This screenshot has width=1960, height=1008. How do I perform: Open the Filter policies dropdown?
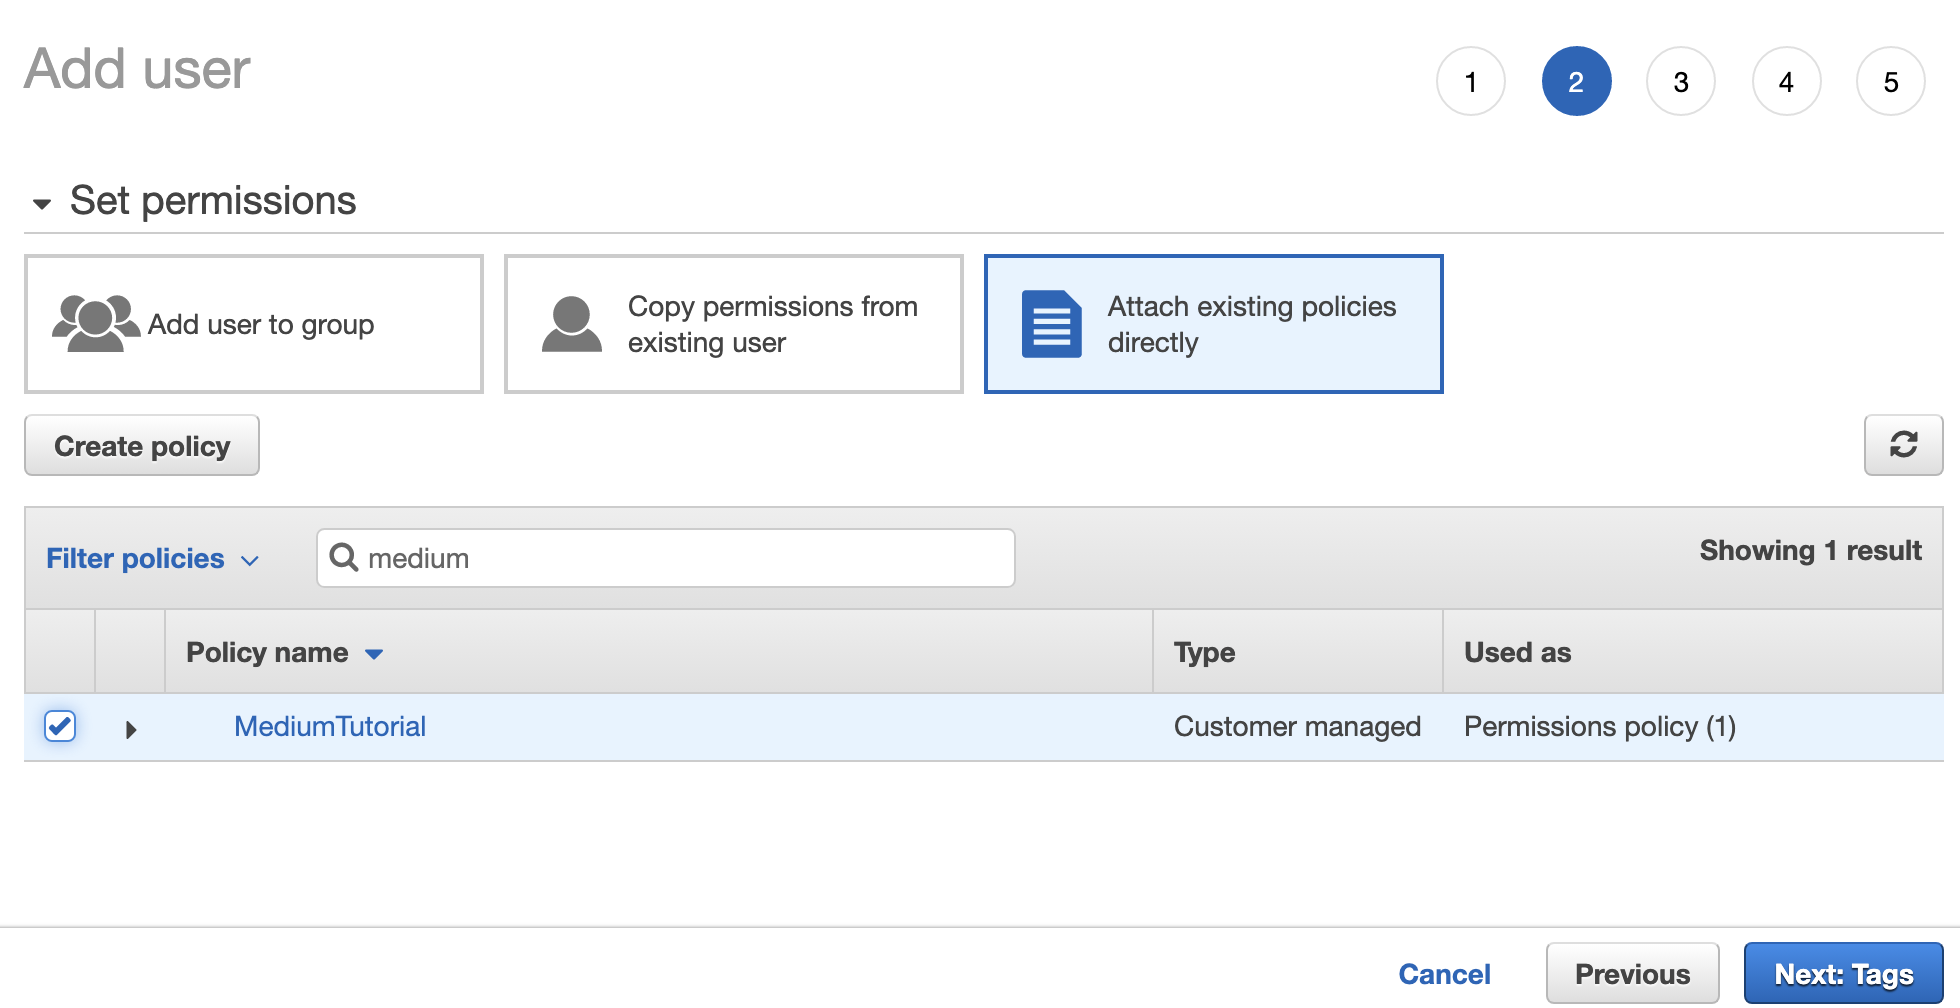(x=152, y=559)
